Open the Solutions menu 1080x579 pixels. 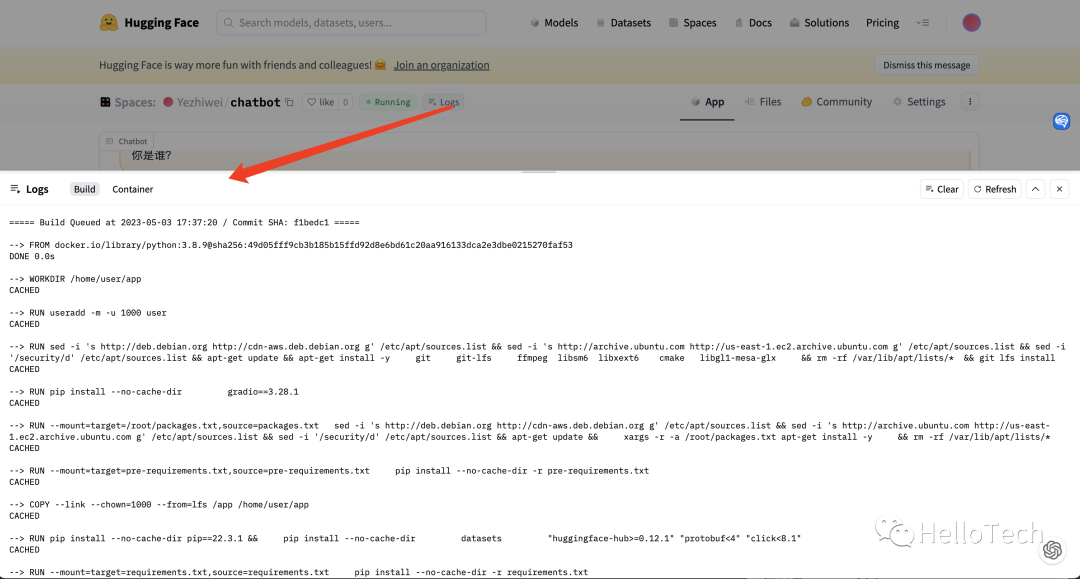(x=819, y=23)
